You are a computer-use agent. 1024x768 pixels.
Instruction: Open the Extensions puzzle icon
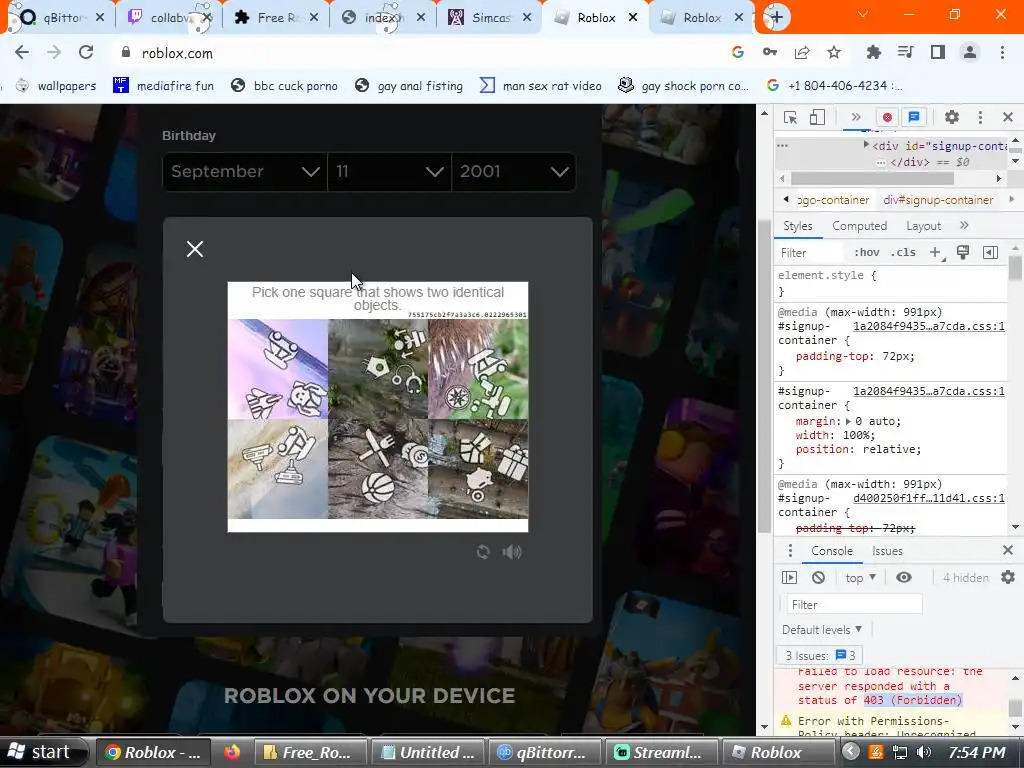tap(873, 53)
